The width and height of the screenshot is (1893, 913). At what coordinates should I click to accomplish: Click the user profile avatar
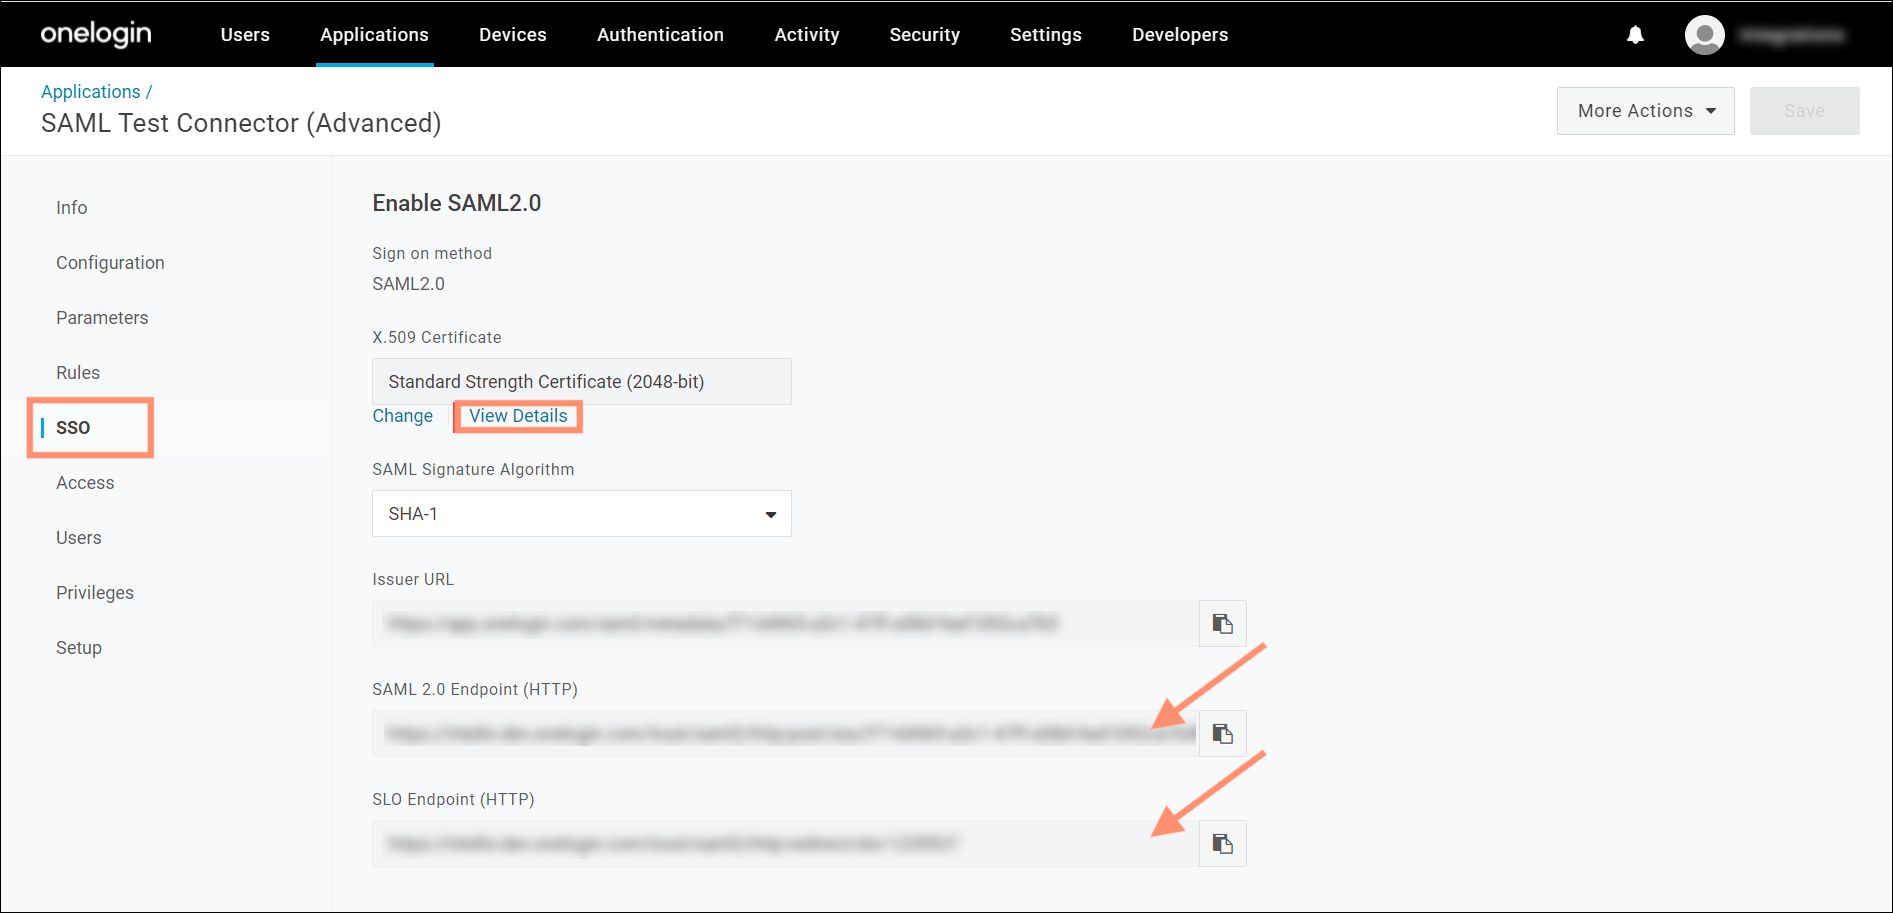tap(1704, 35)
